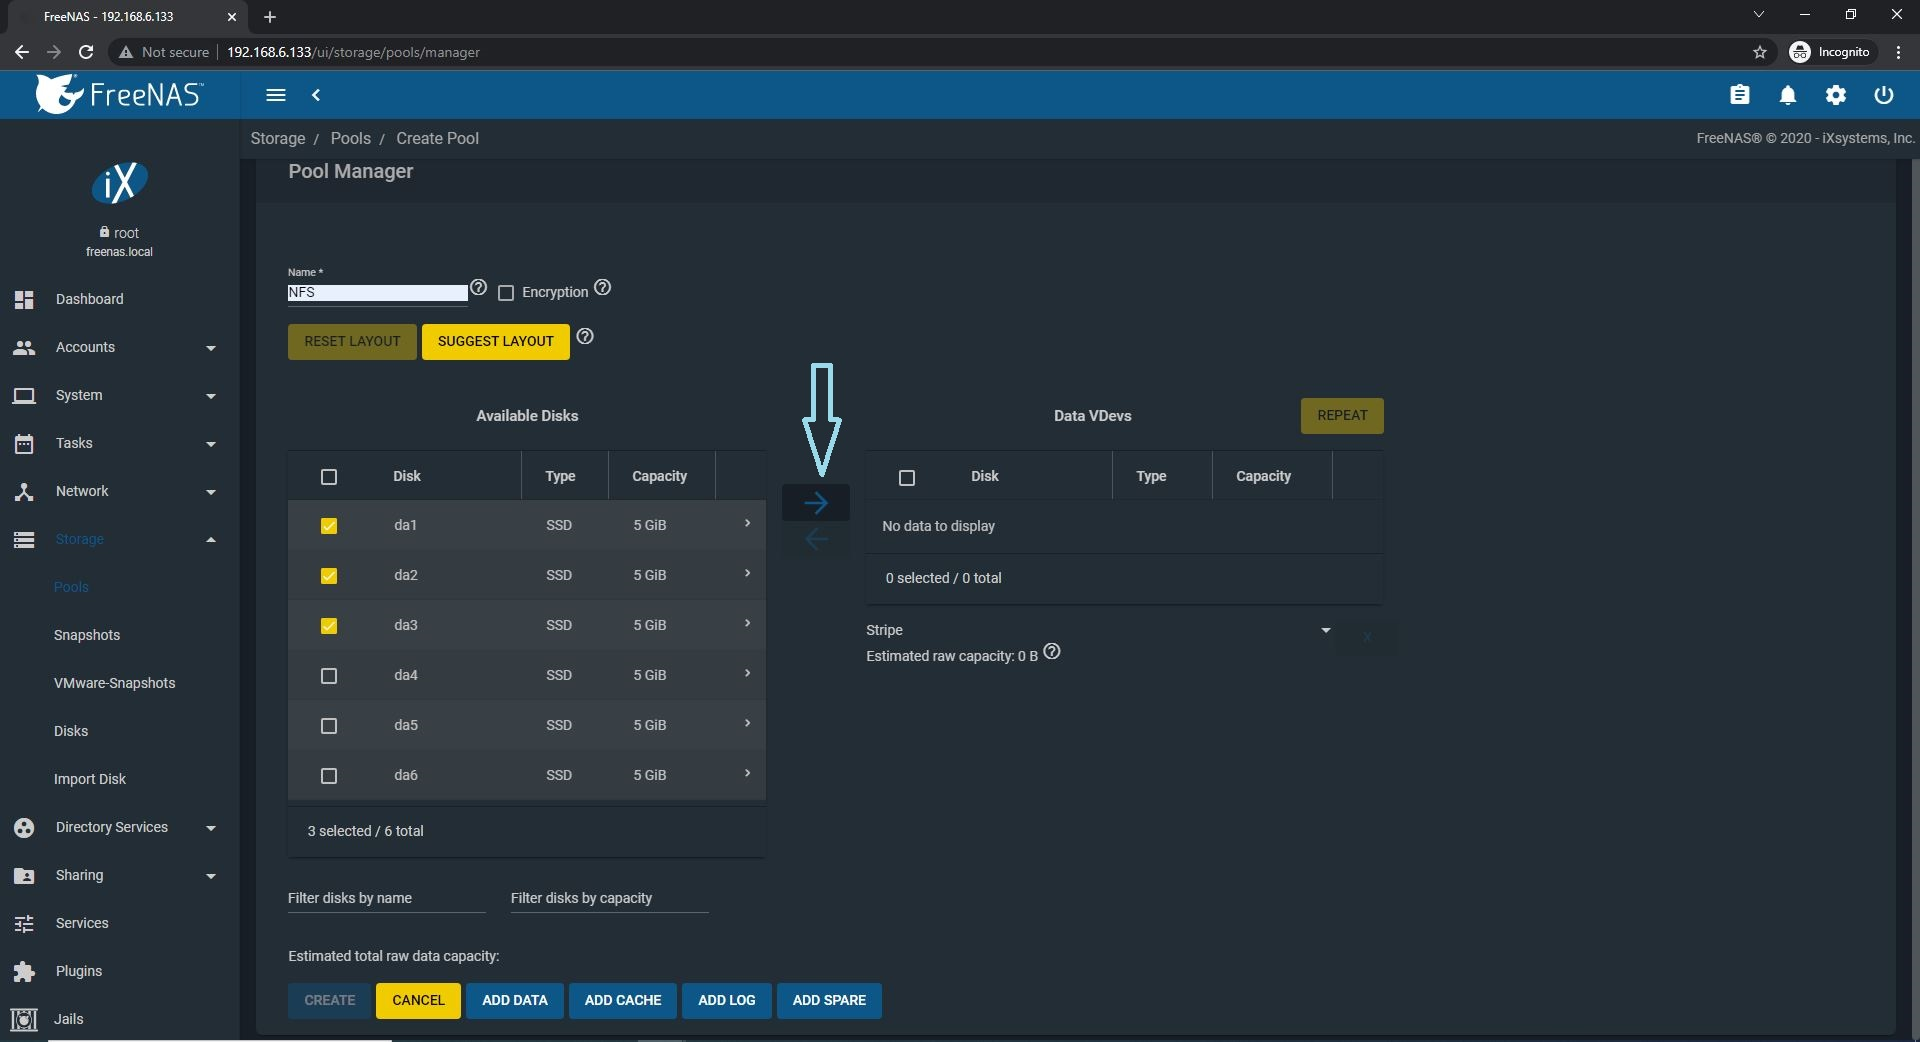Open the hamburger menu in top bar
Screen dimensions: 1920x1042
pos(276,95)
